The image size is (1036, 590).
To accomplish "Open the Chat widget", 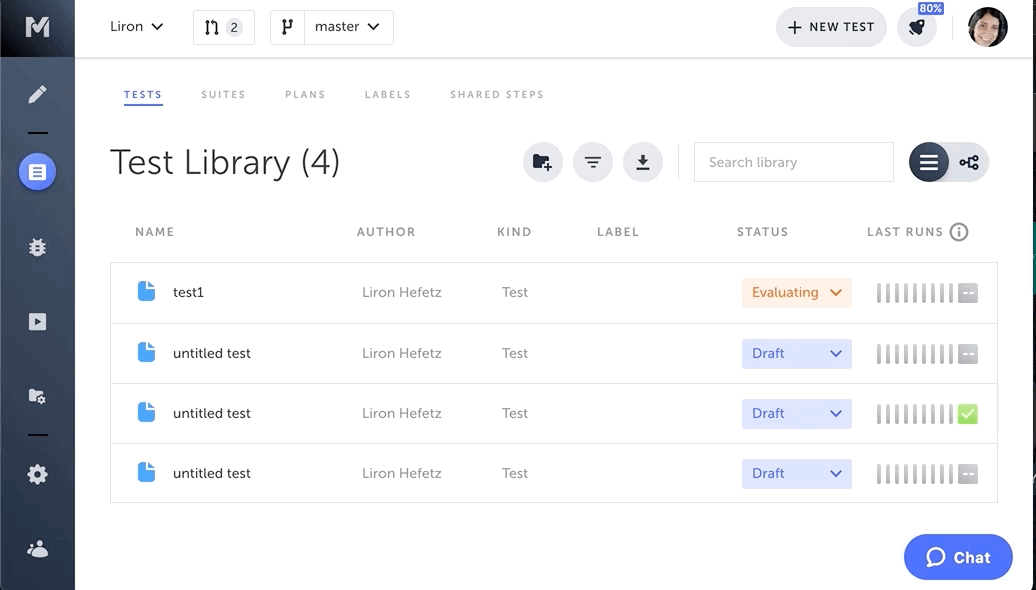I will point(958,557).
